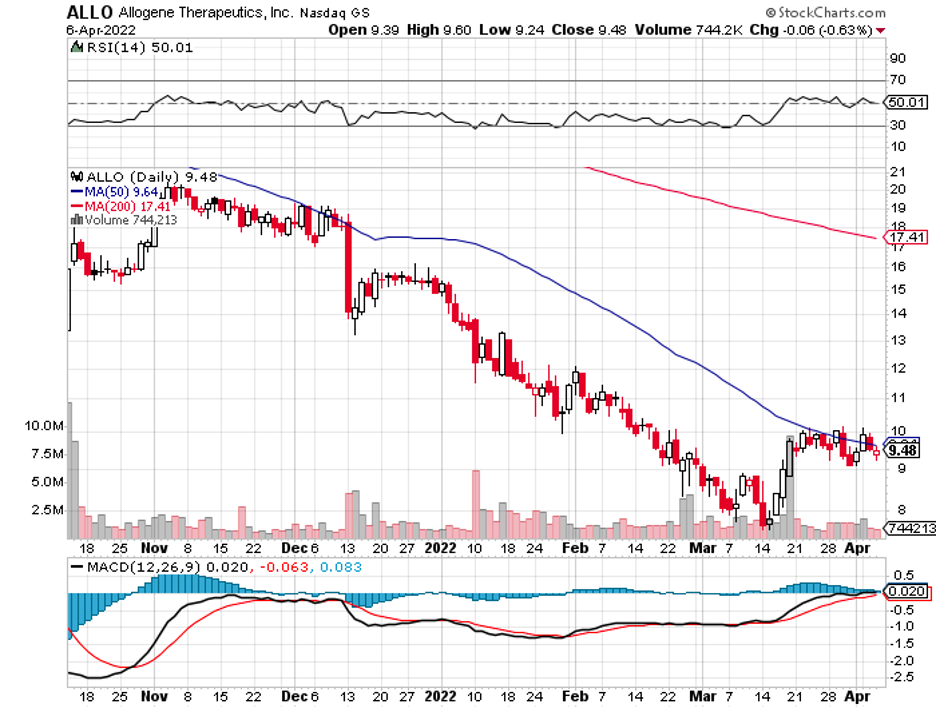Viewport: 936px width, 708px height.
Task: Click the 10.0M volume scale label
Action: click(44, 426)
